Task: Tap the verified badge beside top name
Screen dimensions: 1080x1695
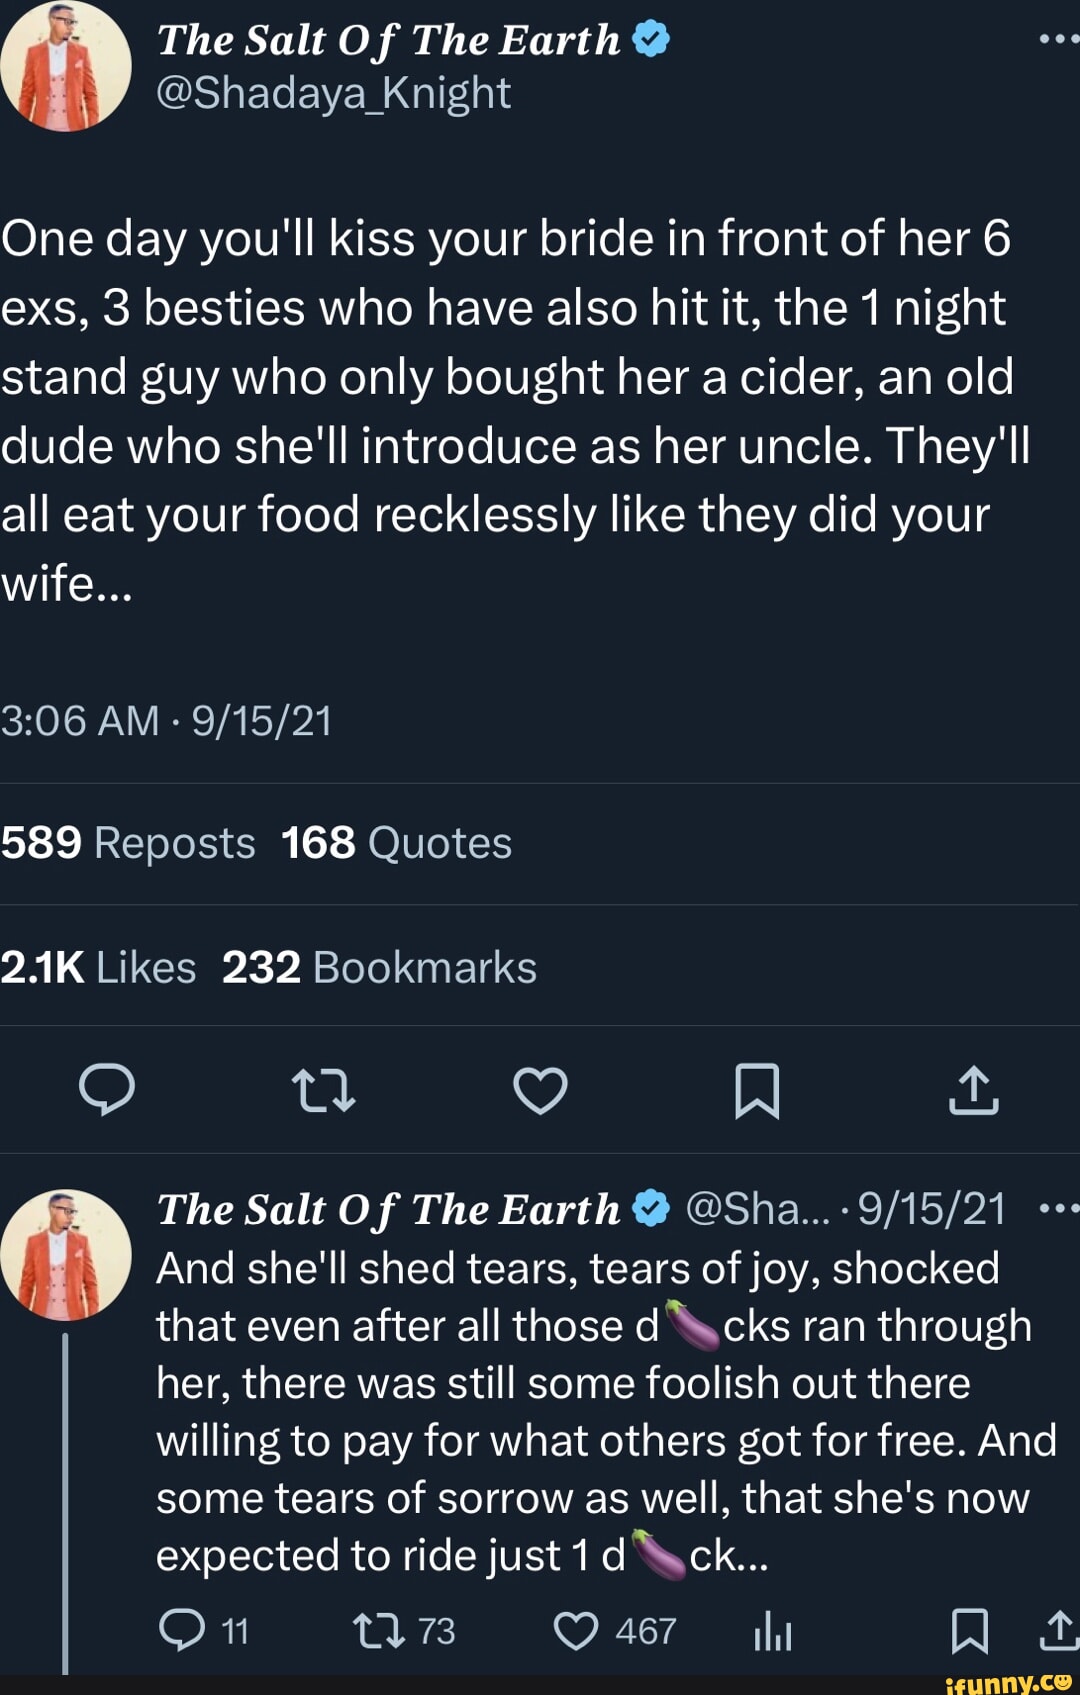Action: tap(651, 40)
